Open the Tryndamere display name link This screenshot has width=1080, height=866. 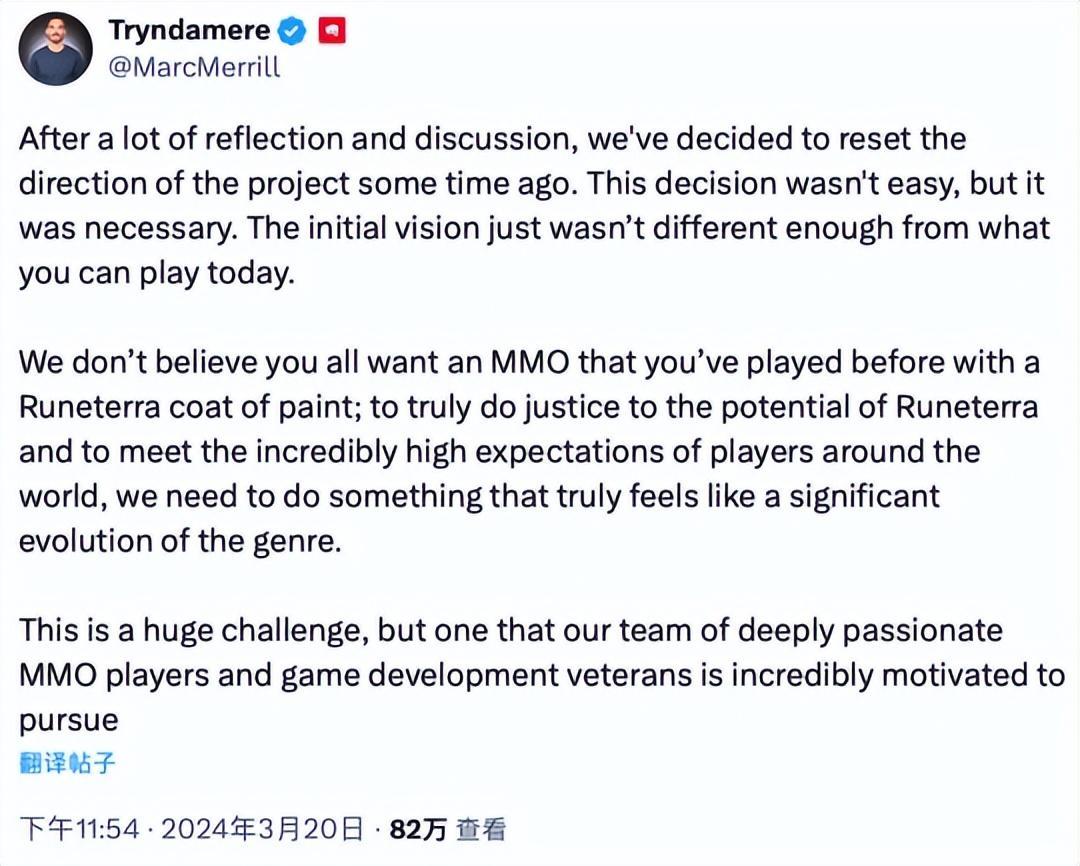point(188,30)
